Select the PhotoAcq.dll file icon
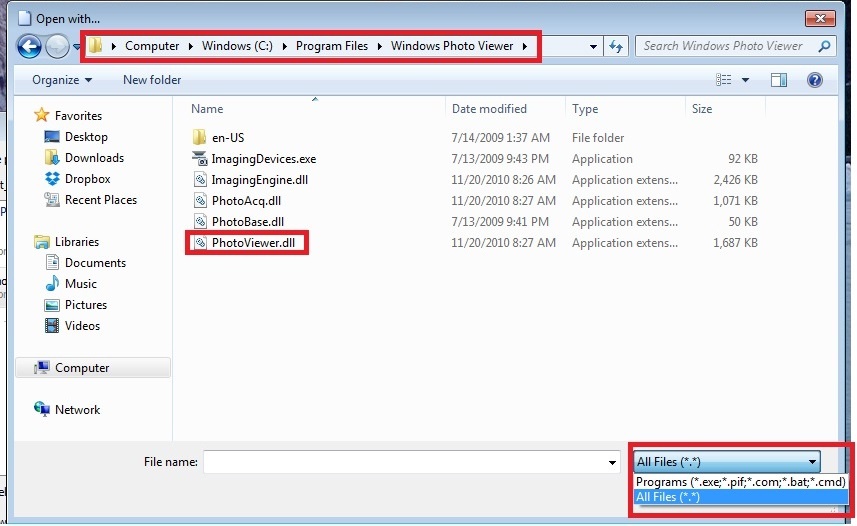This screenshot has height=526, width=857. 200,201
